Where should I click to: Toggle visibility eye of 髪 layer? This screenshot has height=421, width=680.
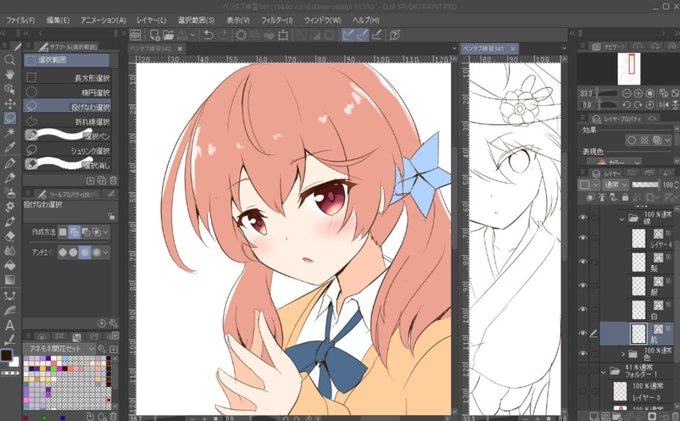(x=583, y=261)
